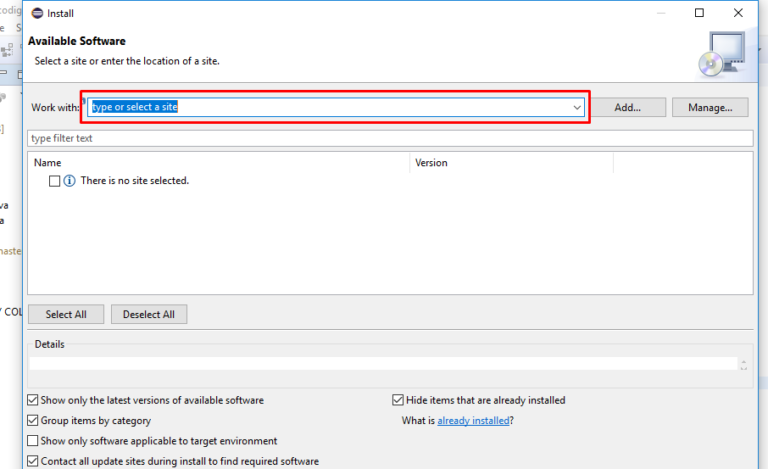Disable Group items by category
This screenshot has width=768, height=469.
[x=34, y=421]
